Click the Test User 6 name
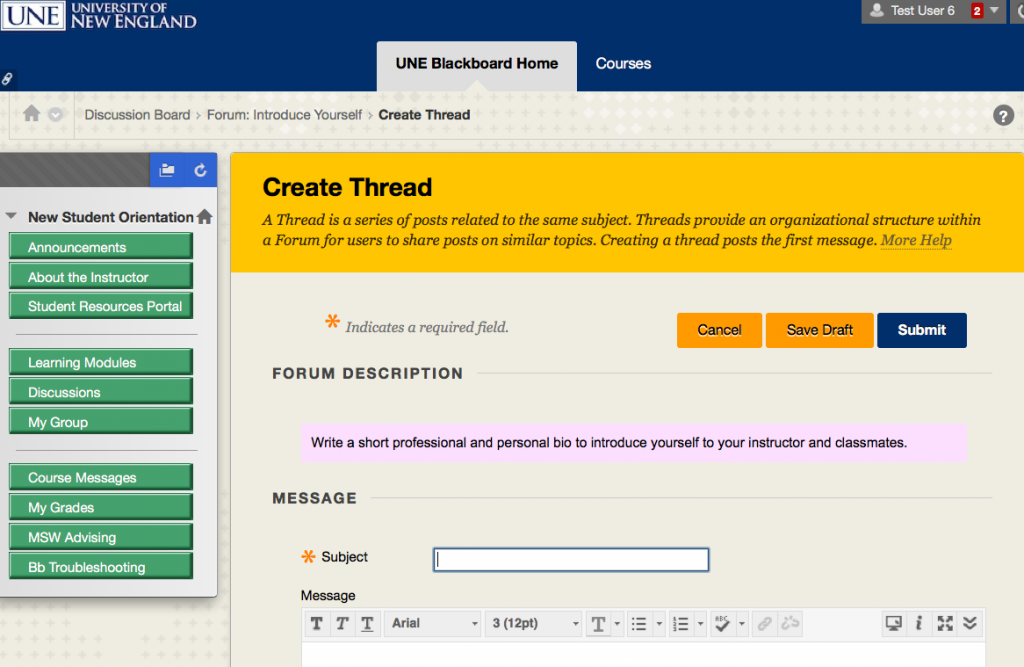The height and width of the screenshot is (667, 1024). [922, 10]
